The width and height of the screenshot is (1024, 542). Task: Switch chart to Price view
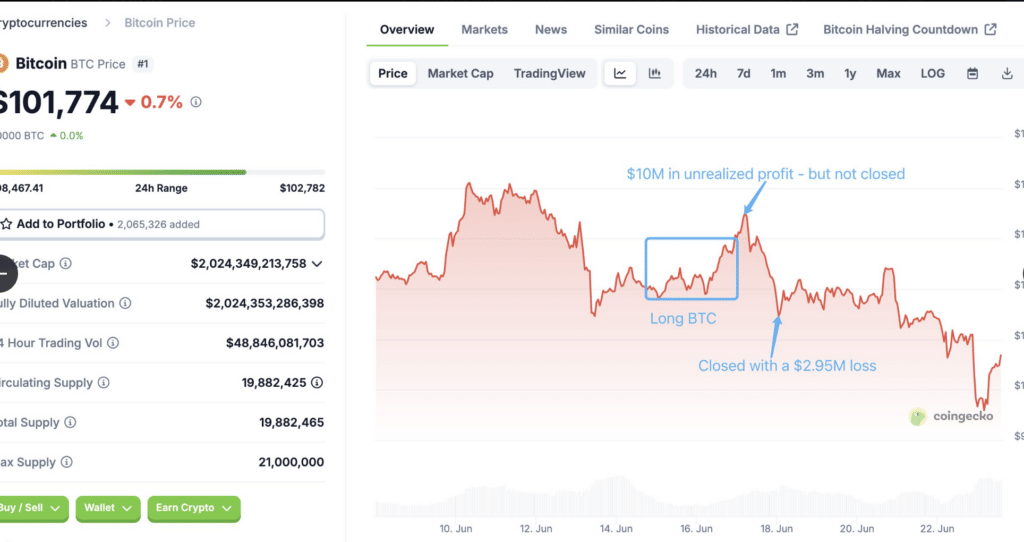point(392,73)
